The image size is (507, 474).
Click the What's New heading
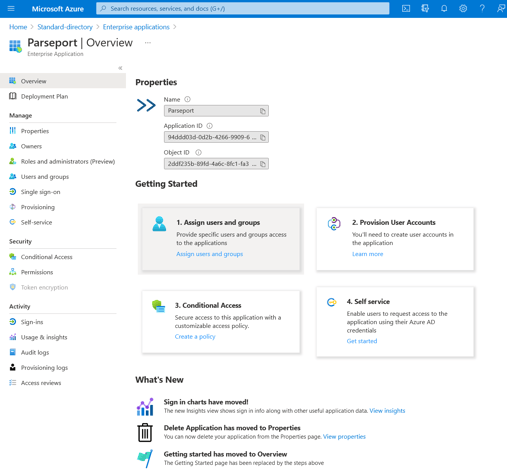tap(159, 380)
